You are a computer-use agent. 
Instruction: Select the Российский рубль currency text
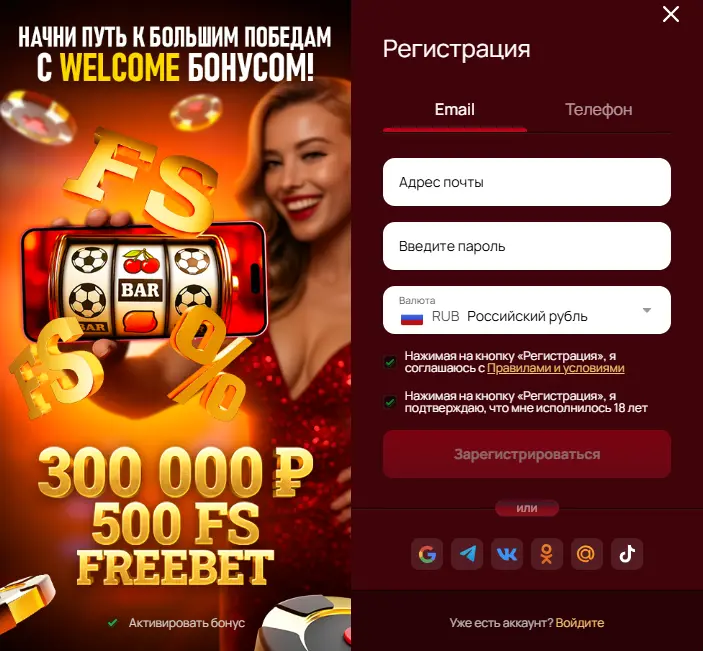tap(527, 317)
